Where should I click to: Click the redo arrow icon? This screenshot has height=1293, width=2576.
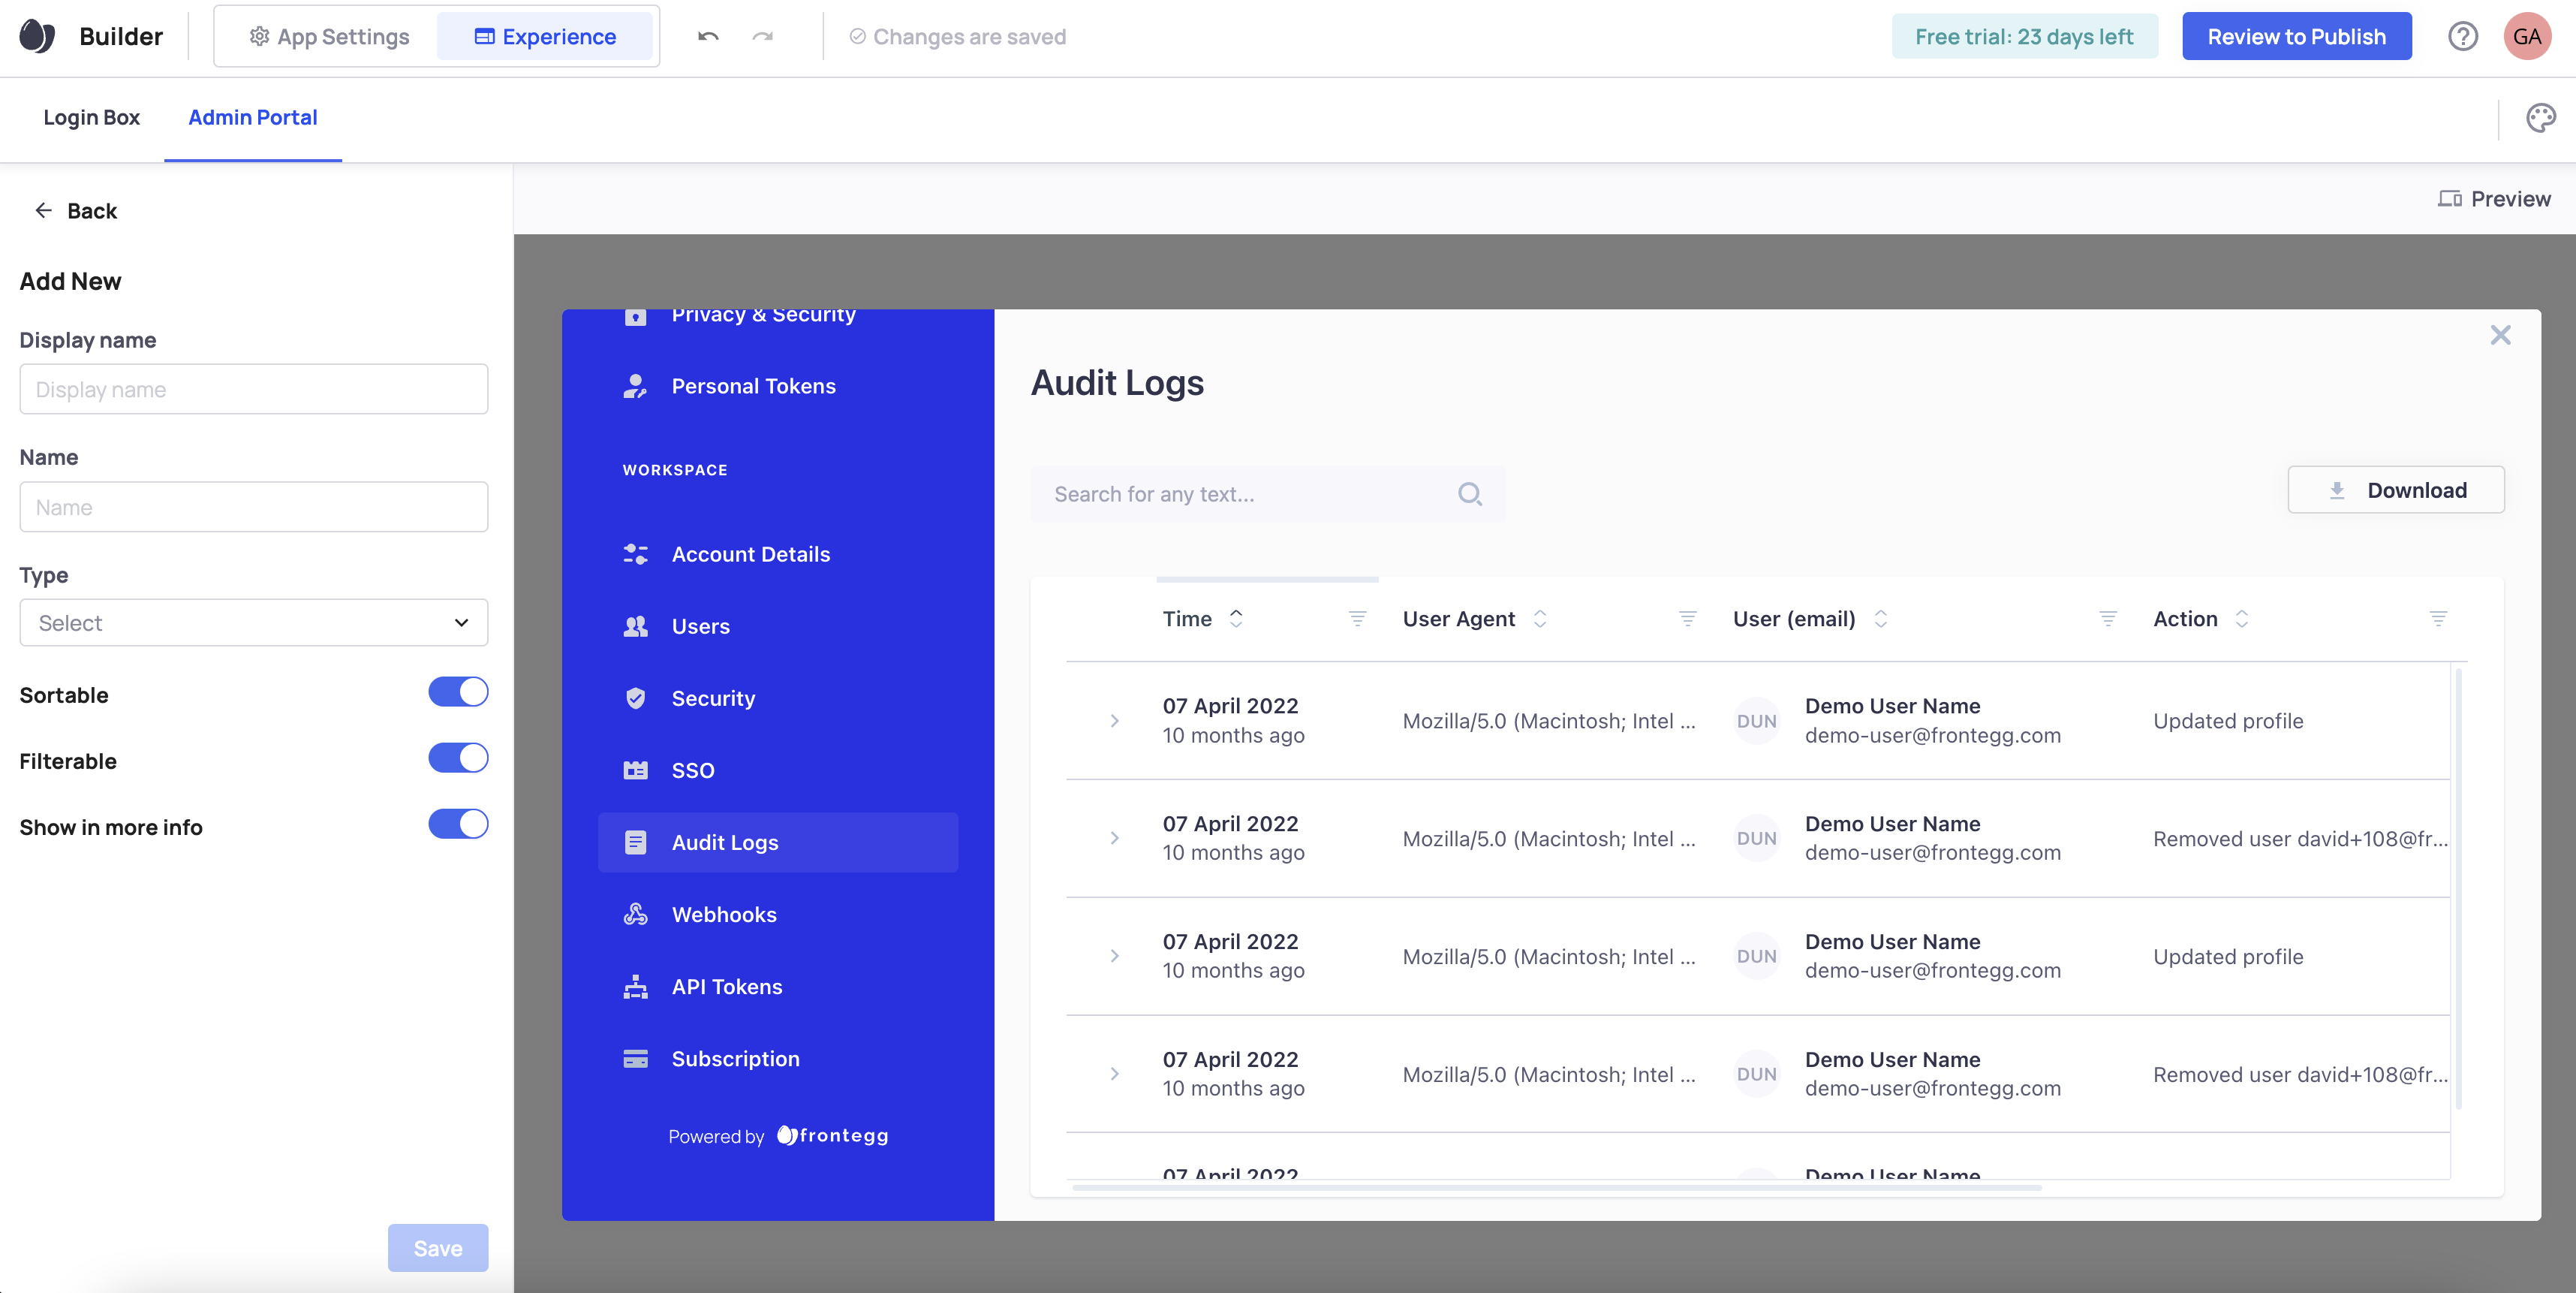[763, 37]
